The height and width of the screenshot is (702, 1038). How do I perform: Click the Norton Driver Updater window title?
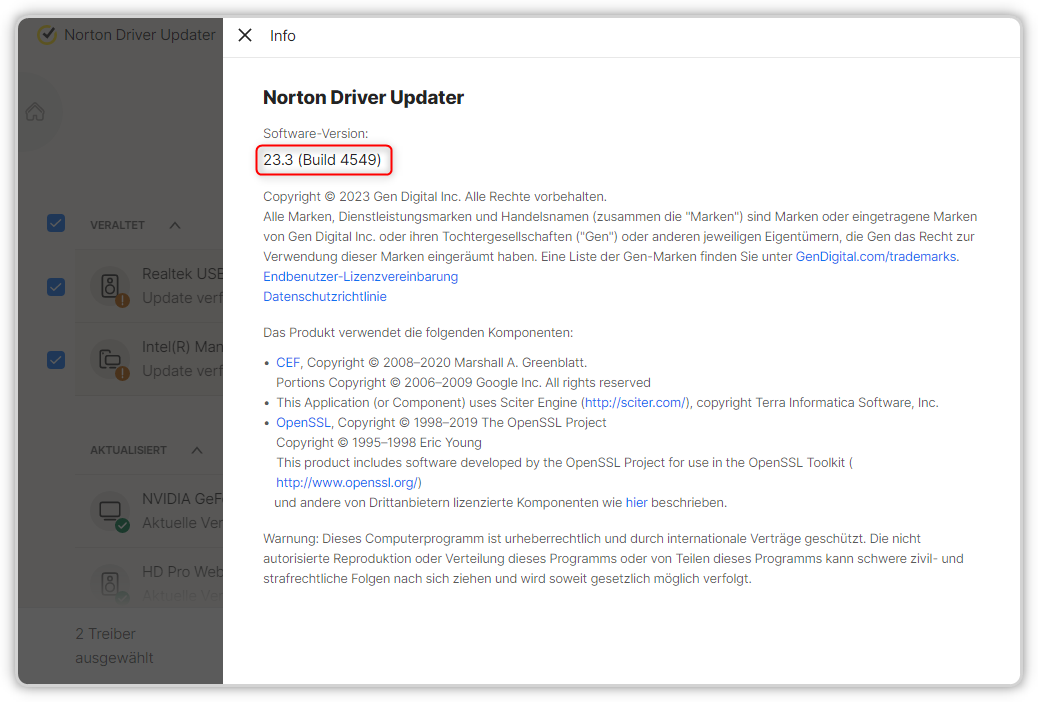pyautogui.click(x=140, y=34)
